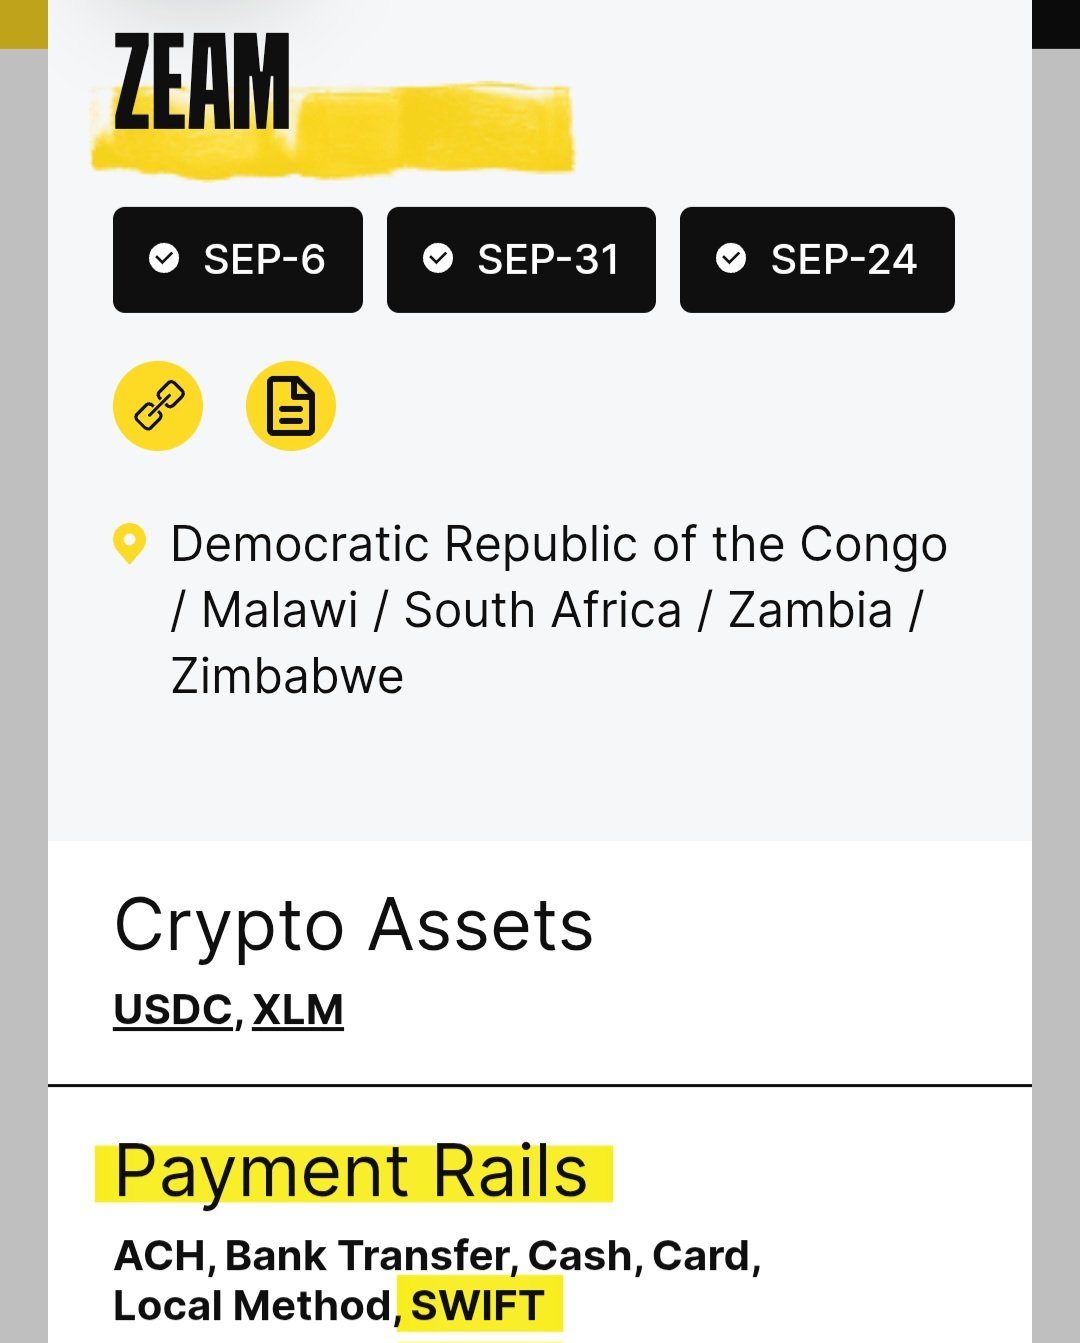Click the ACH payment rail
1080x1343 pixels.
[x=160, y=1256]
